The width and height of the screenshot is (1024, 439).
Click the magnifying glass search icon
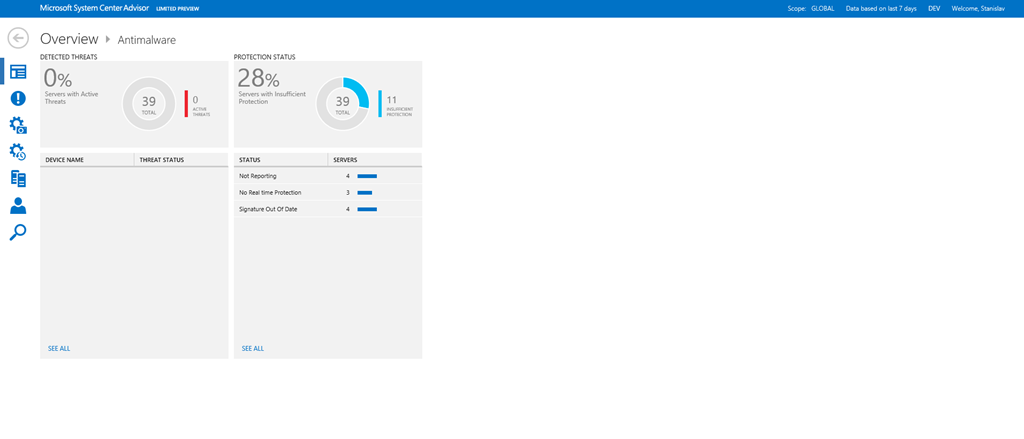pyautogui.click(x=18, y=233)
